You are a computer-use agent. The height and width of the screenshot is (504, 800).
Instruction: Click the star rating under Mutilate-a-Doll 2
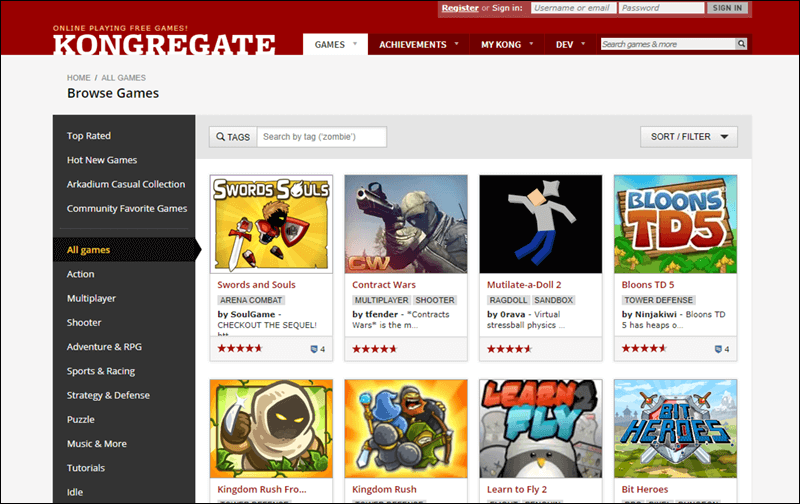click(509, 349)
